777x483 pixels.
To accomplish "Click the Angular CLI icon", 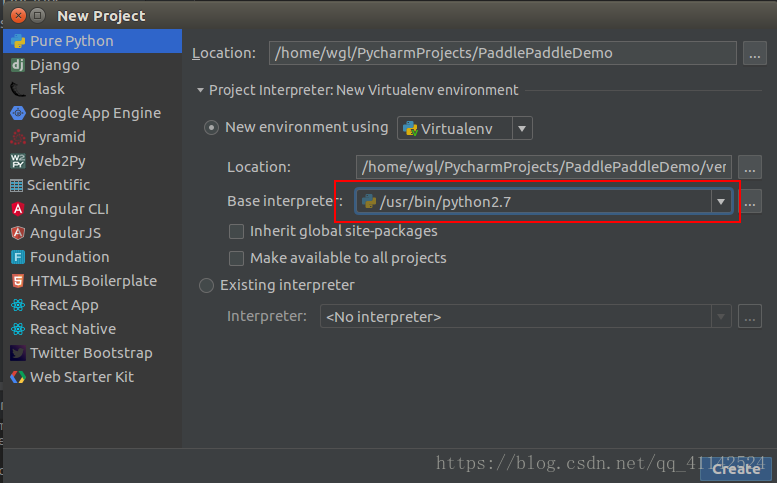I will pos(18,209).
